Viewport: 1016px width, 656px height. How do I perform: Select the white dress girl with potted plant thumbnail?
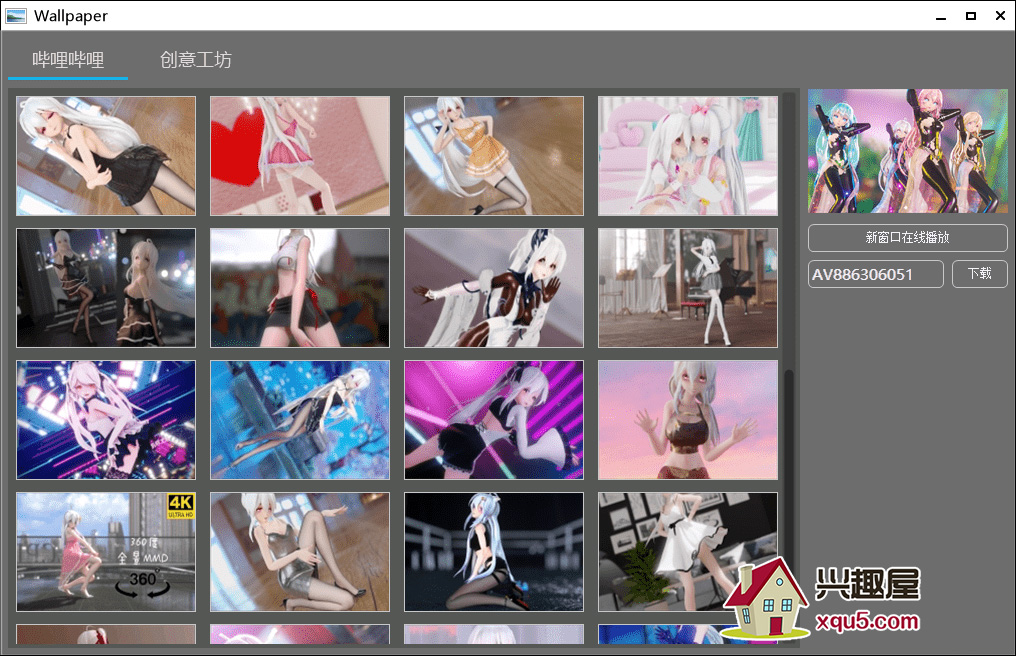pyautogui.click(x=687, y=552)
